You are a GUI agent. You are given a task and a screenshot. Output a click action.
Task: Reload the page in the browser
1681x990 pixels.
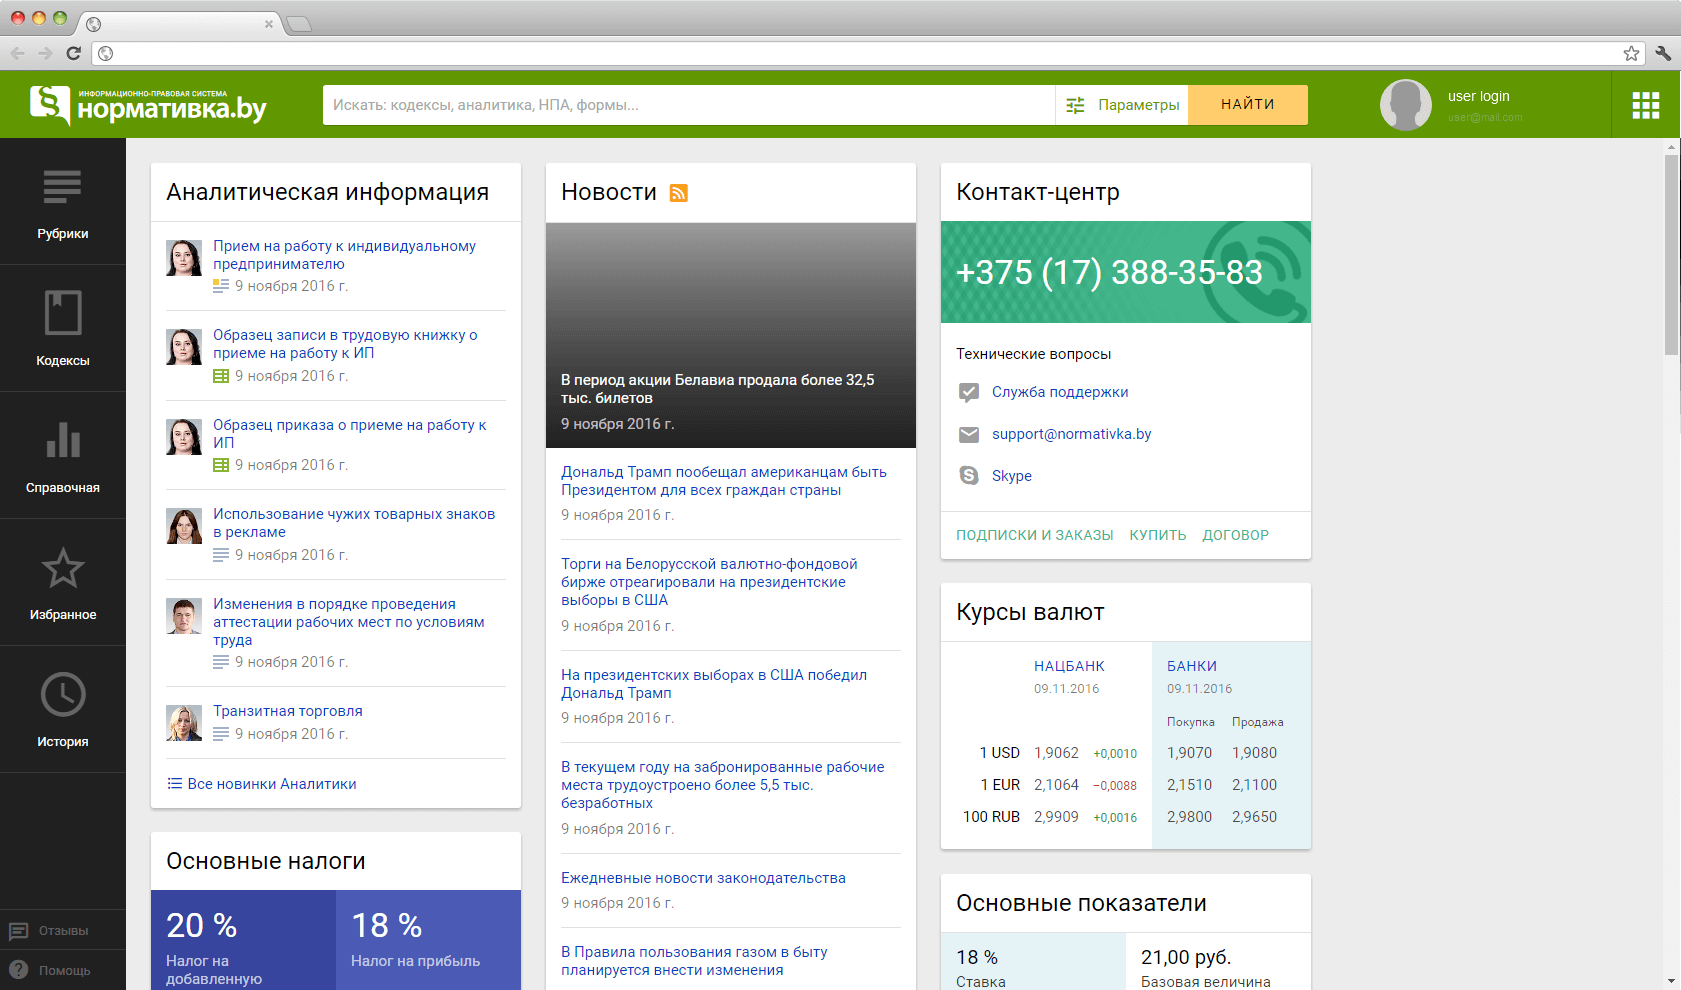73,53
